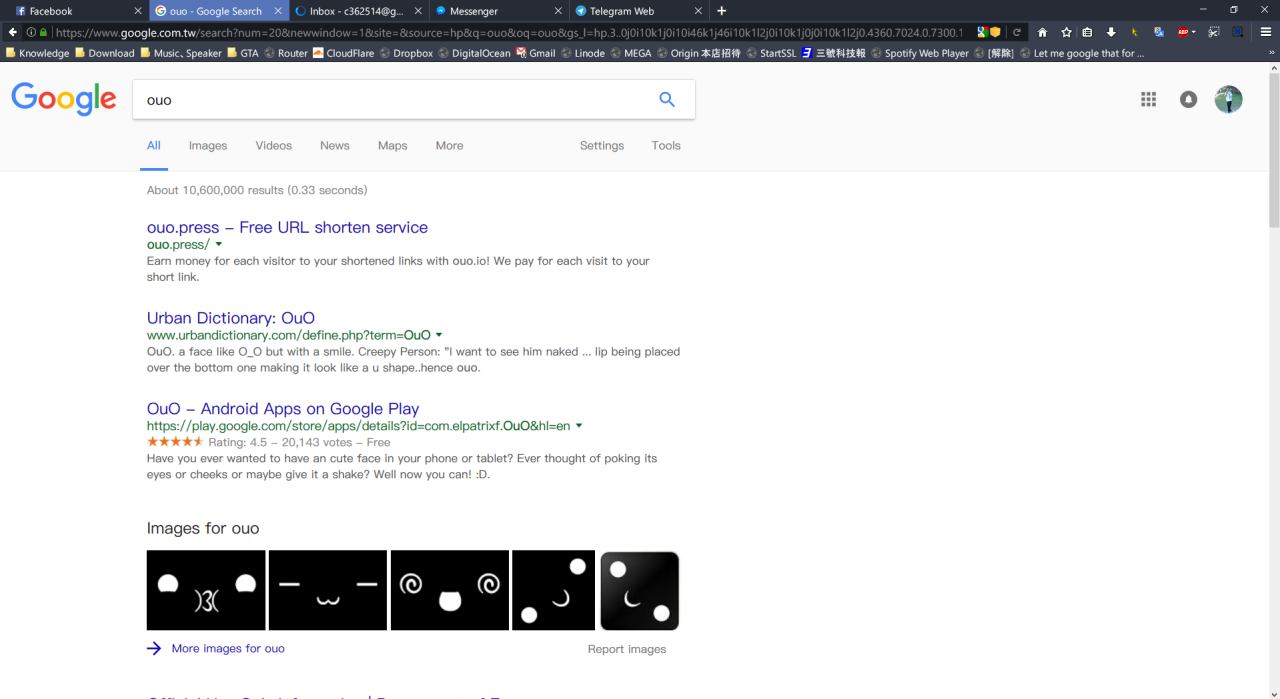1280x699 pixels.
Task: Open third ouo thumbnail with spiral eyes
Action: point(450,590)
